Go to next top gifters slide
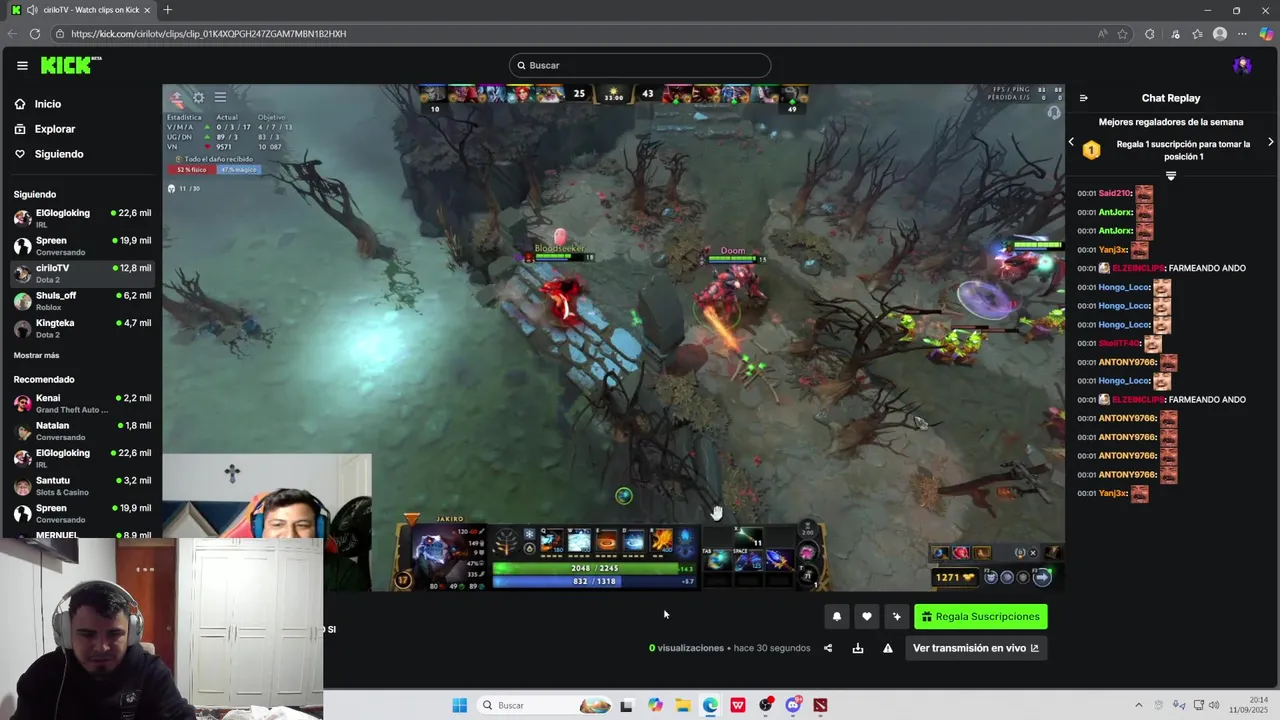The height and width of the screenshot is (720, 1280). [x=1270, y=142]
